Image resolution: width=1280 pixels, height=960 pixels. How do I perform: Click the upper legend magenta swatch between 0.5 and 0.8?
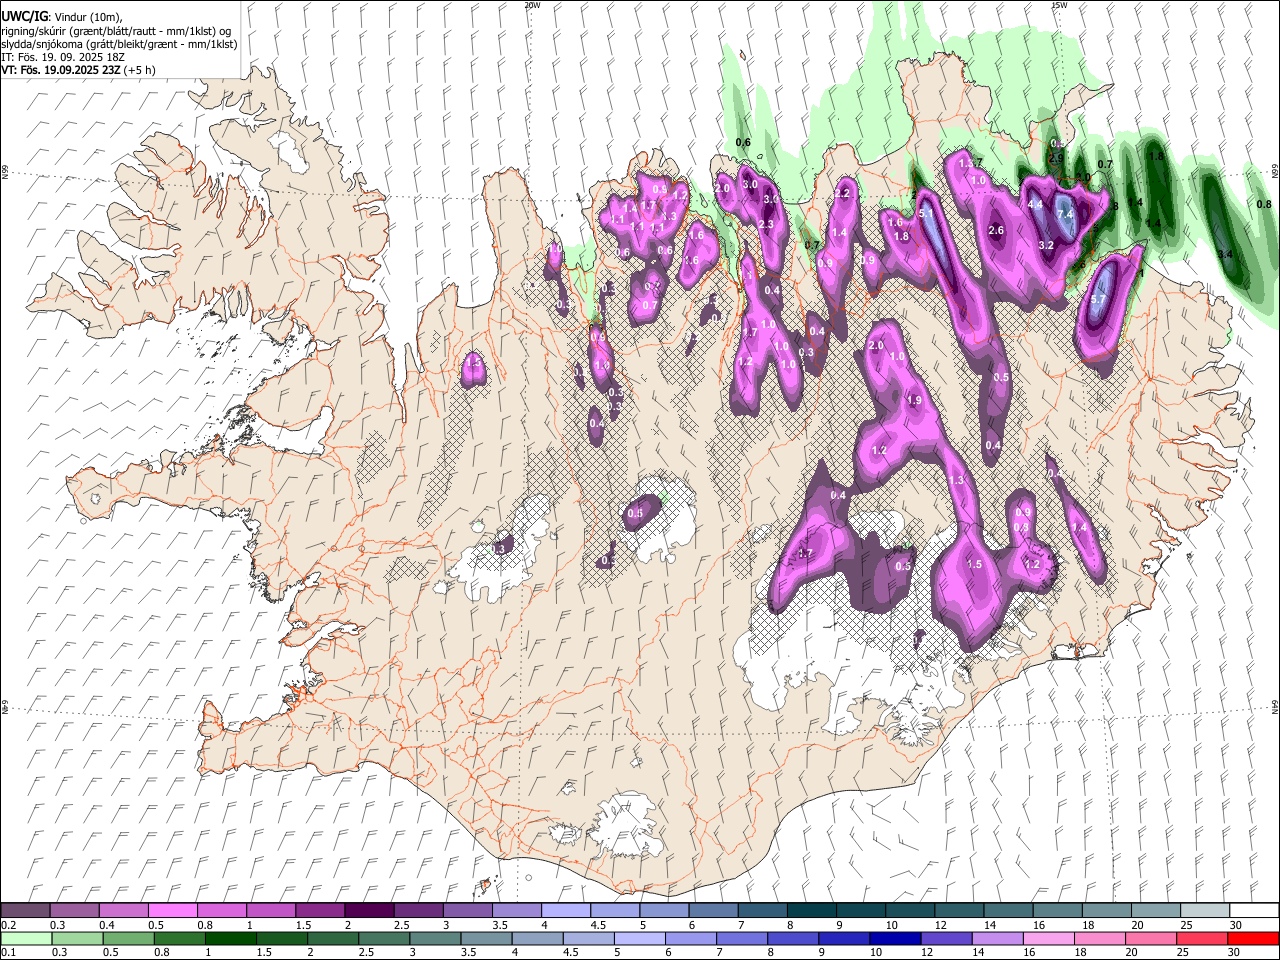(173, 910)
